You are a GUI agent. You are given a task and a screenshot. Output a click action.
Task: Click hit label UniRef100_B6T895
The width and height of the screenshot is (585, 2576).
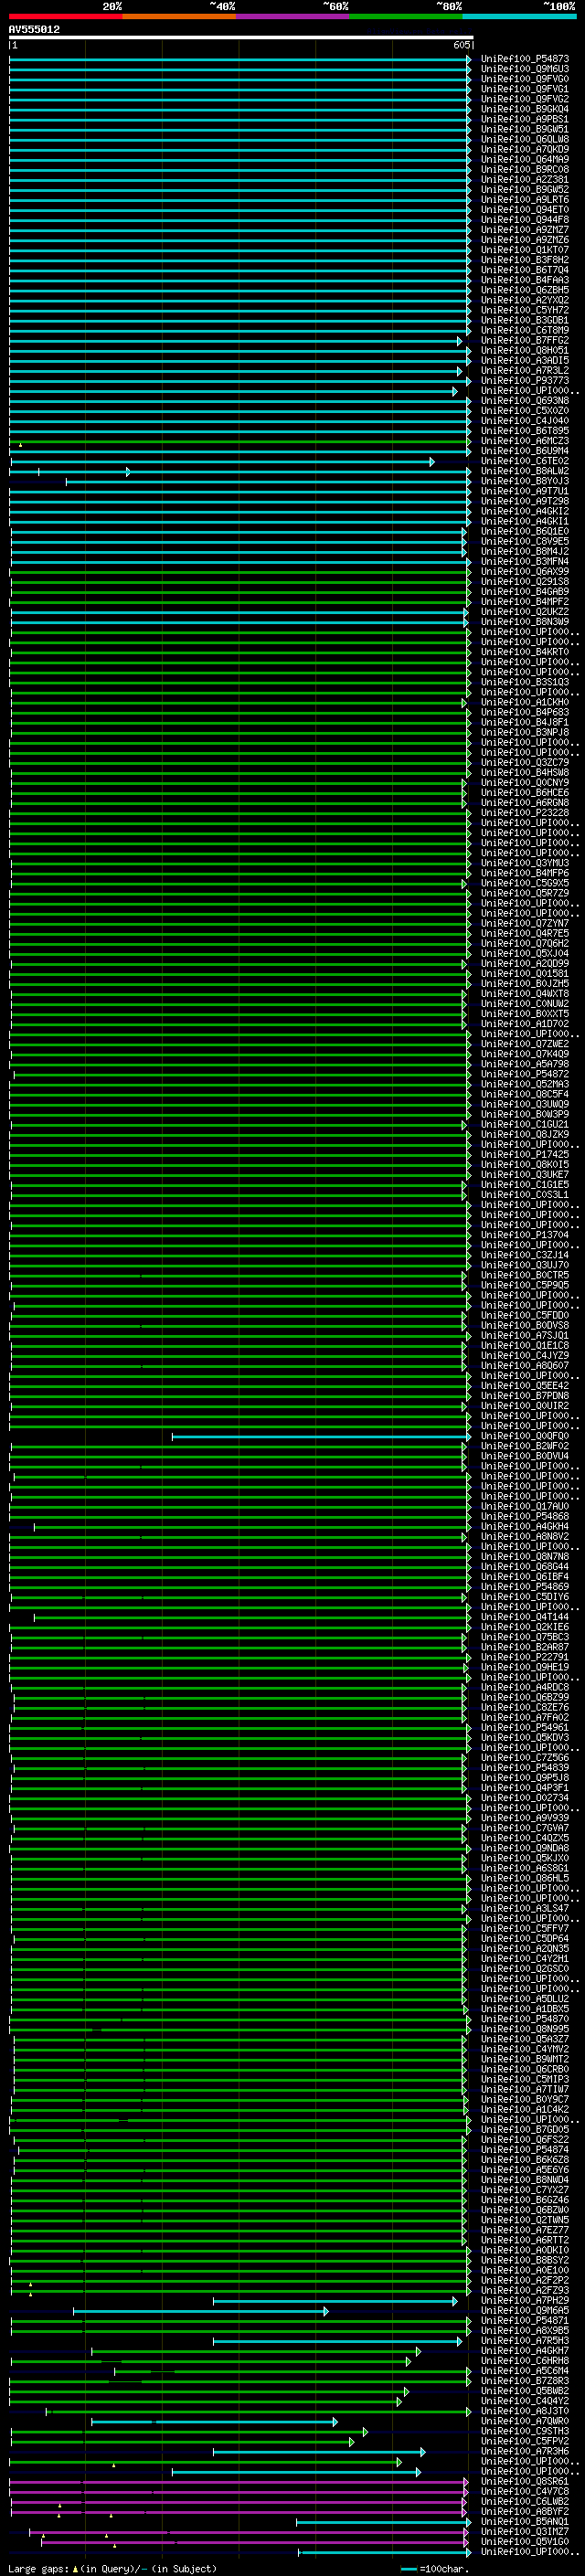click(524, 431)
